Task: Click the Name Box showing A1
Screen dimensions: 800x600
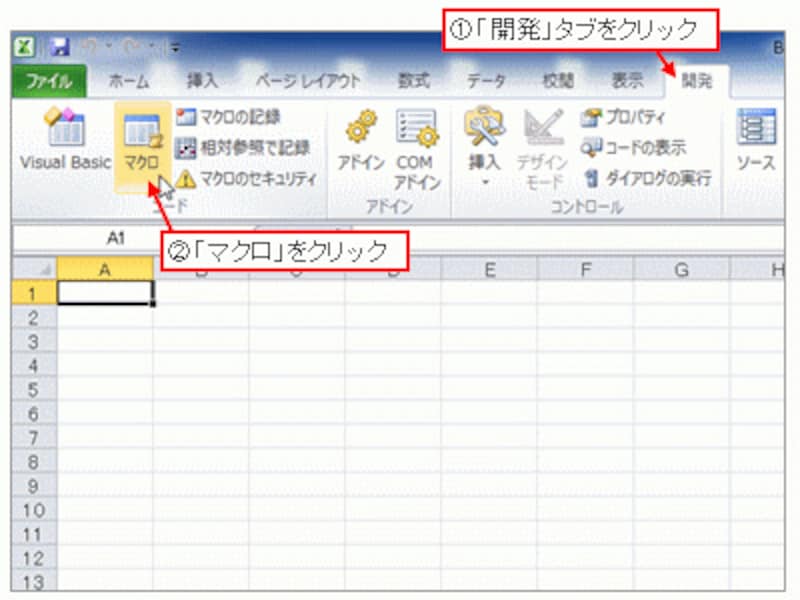Action: click(x=116, y=238)
